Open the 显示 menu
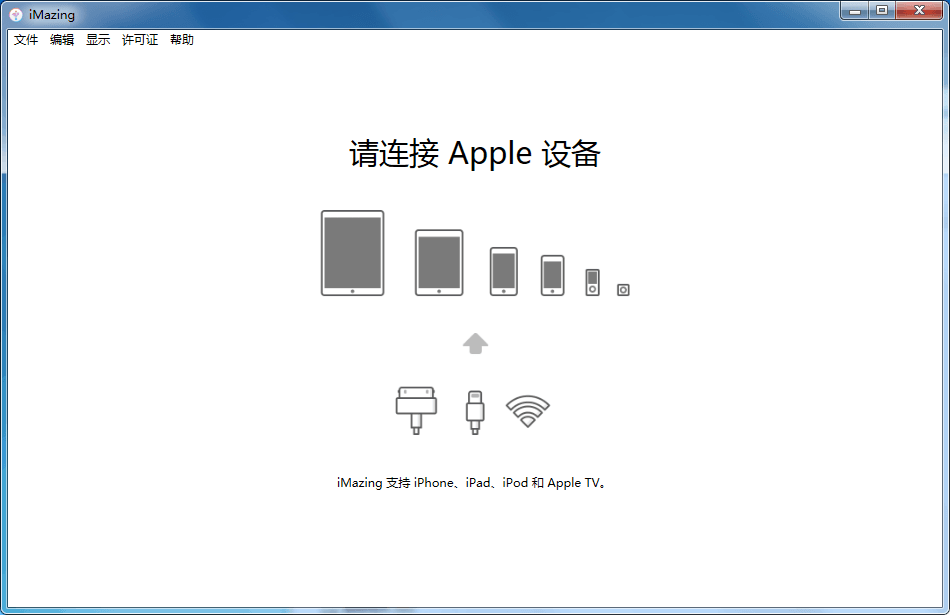Image resolution: width=950 pixels, height=615 pixels. pyautogui.click(x=97, y=40)
